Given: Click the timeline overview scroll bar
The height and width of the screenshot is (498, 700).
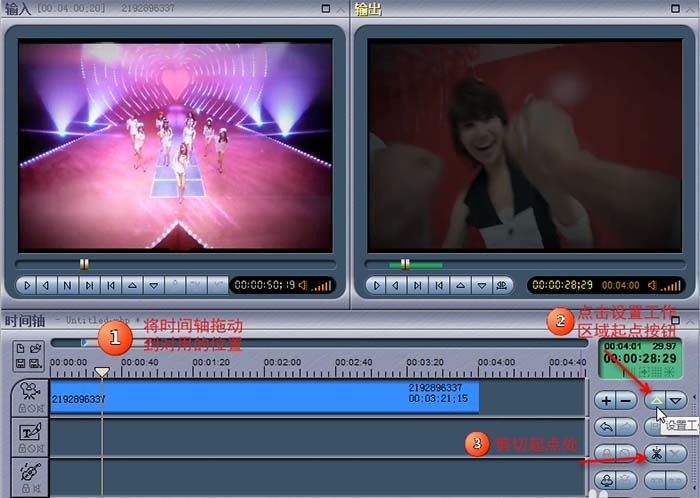Looking at the screenshot, I should pyautogui.click(x=319, y=343).
